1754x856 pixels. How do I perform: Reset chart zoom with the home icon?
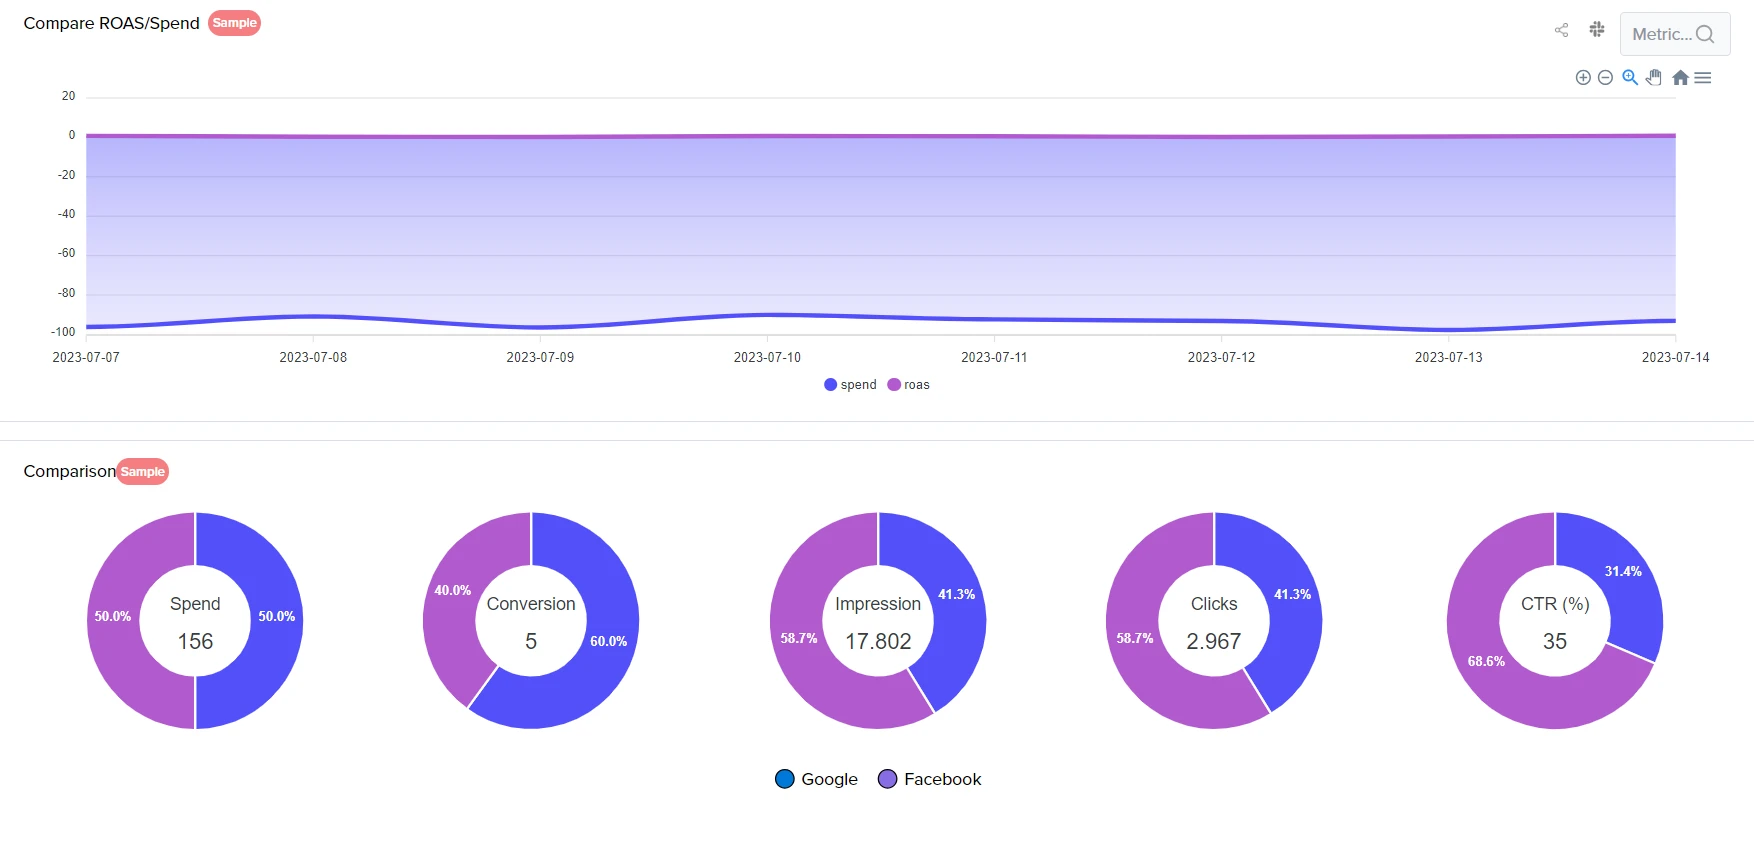[x=1680, y=78]
